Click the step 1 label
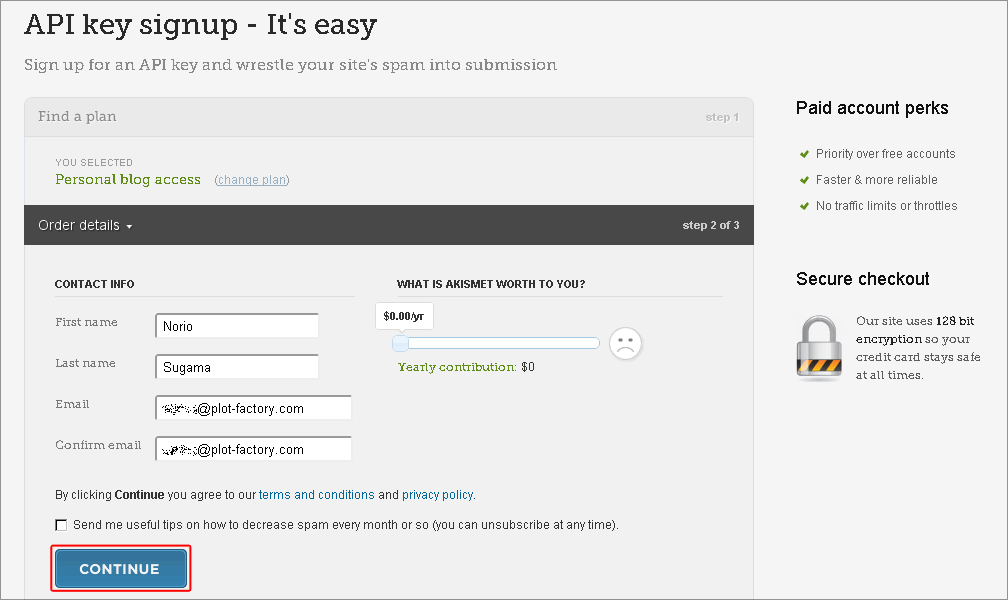This screenshot has height=600, width=1008. (x=722, y=117)
